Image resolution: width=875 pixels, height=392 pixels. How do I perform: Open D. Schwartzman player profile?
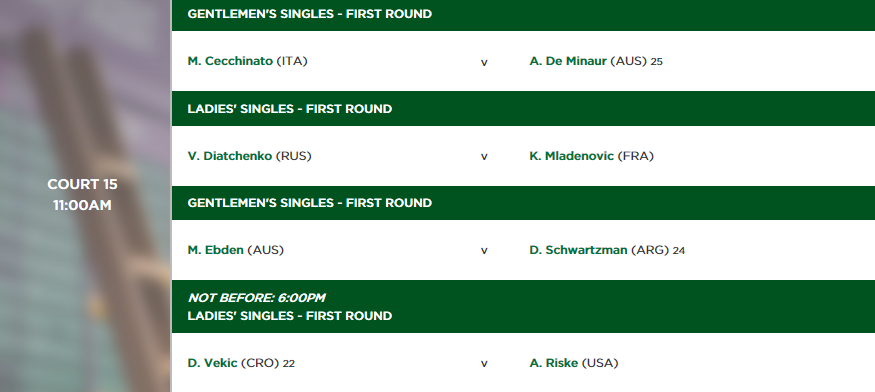pyautogui.click(x=578, y=250)
